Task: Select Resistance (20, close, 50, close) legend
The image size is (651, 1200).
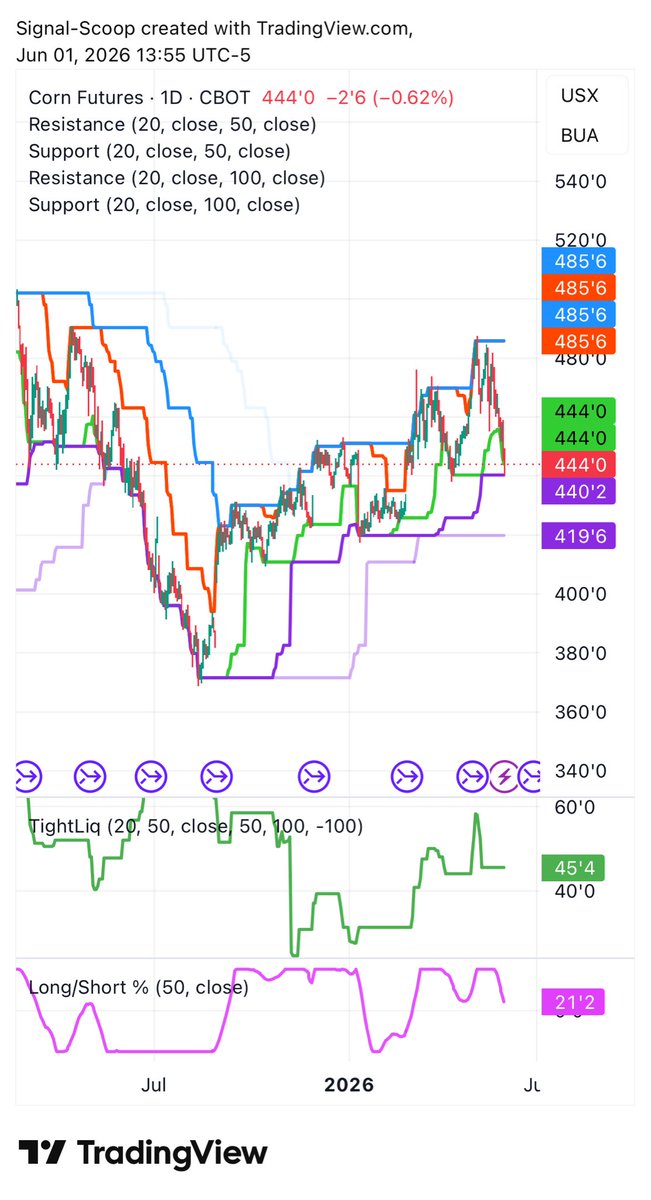Action: (172, 125)
